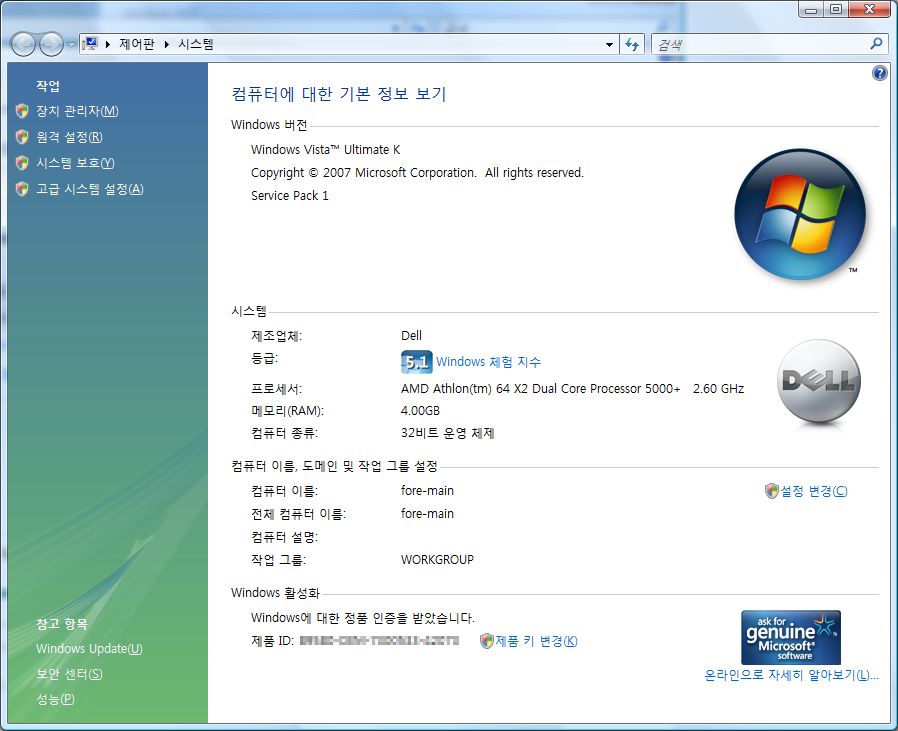Open Help via the question mark icon
The width and height of the screenshot is (898, 731).
point(880,73)
